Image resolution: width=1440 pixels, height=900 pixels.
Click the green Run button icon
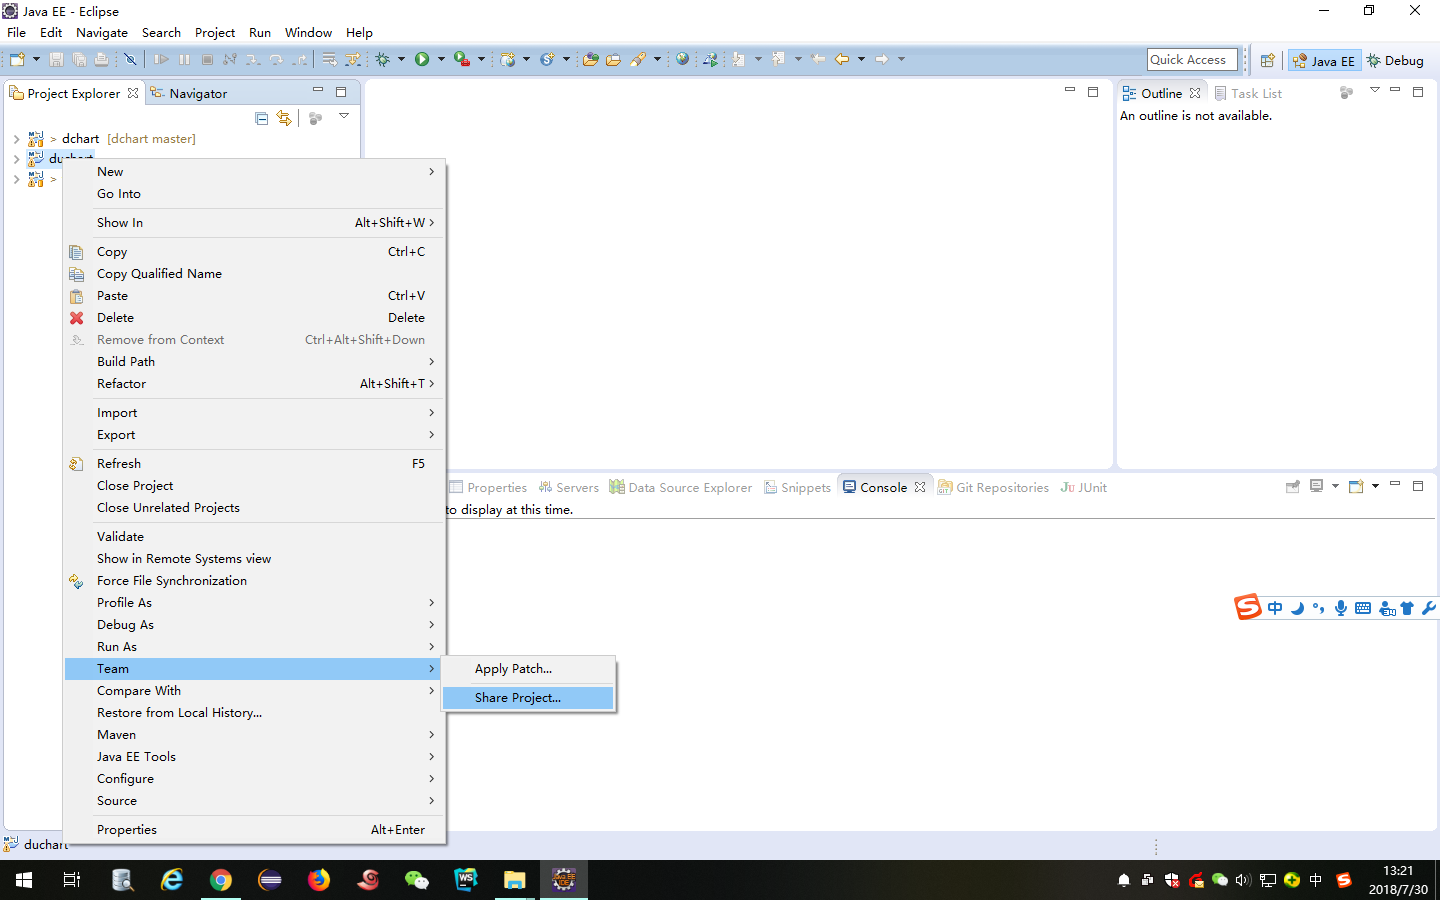(422, 59)
